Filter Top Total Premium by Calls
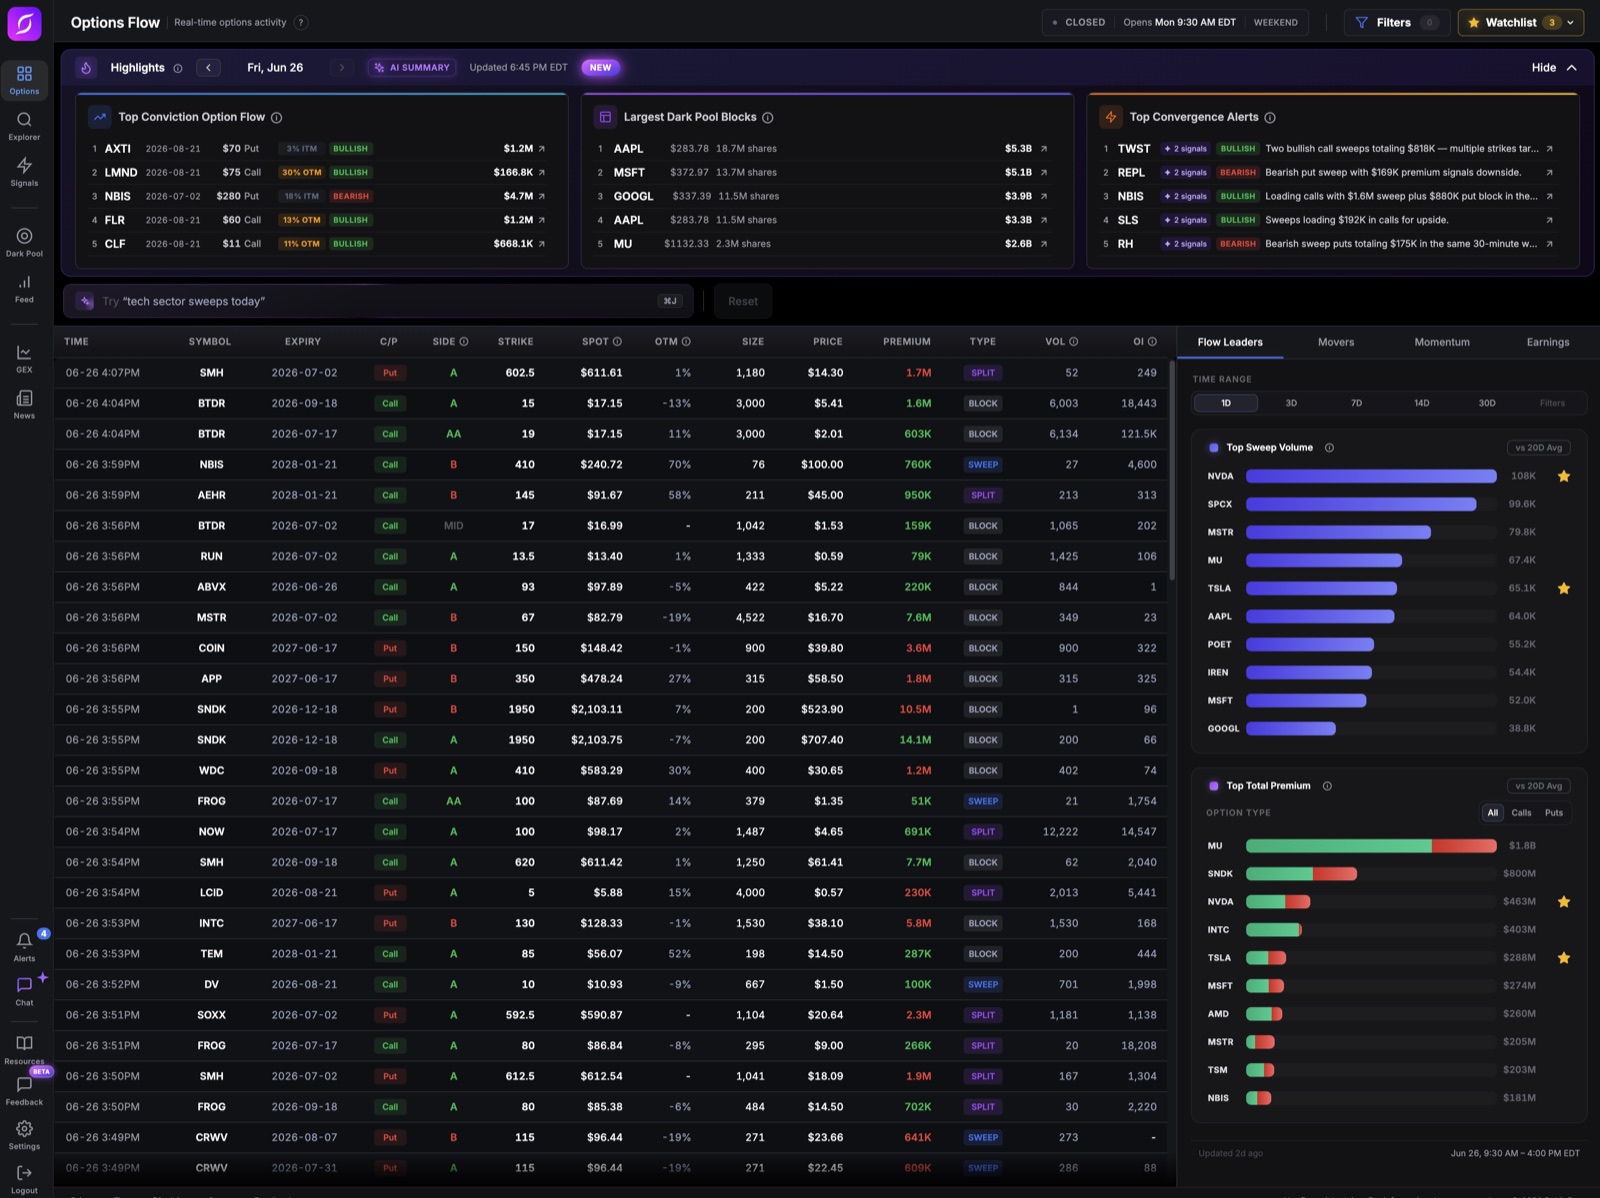1600x1198 pixels. 1521,813
